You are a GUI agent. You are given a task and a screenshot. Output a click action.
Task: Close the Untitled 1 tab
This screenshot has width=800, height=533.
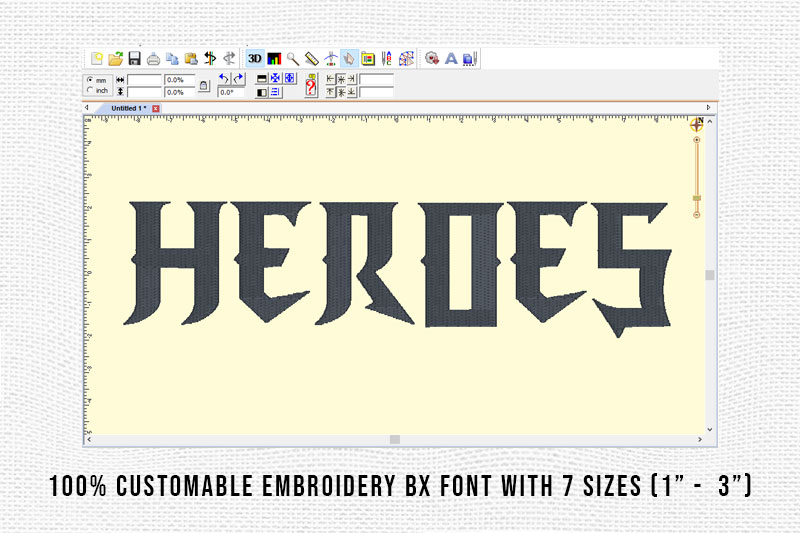coord(156,109)
